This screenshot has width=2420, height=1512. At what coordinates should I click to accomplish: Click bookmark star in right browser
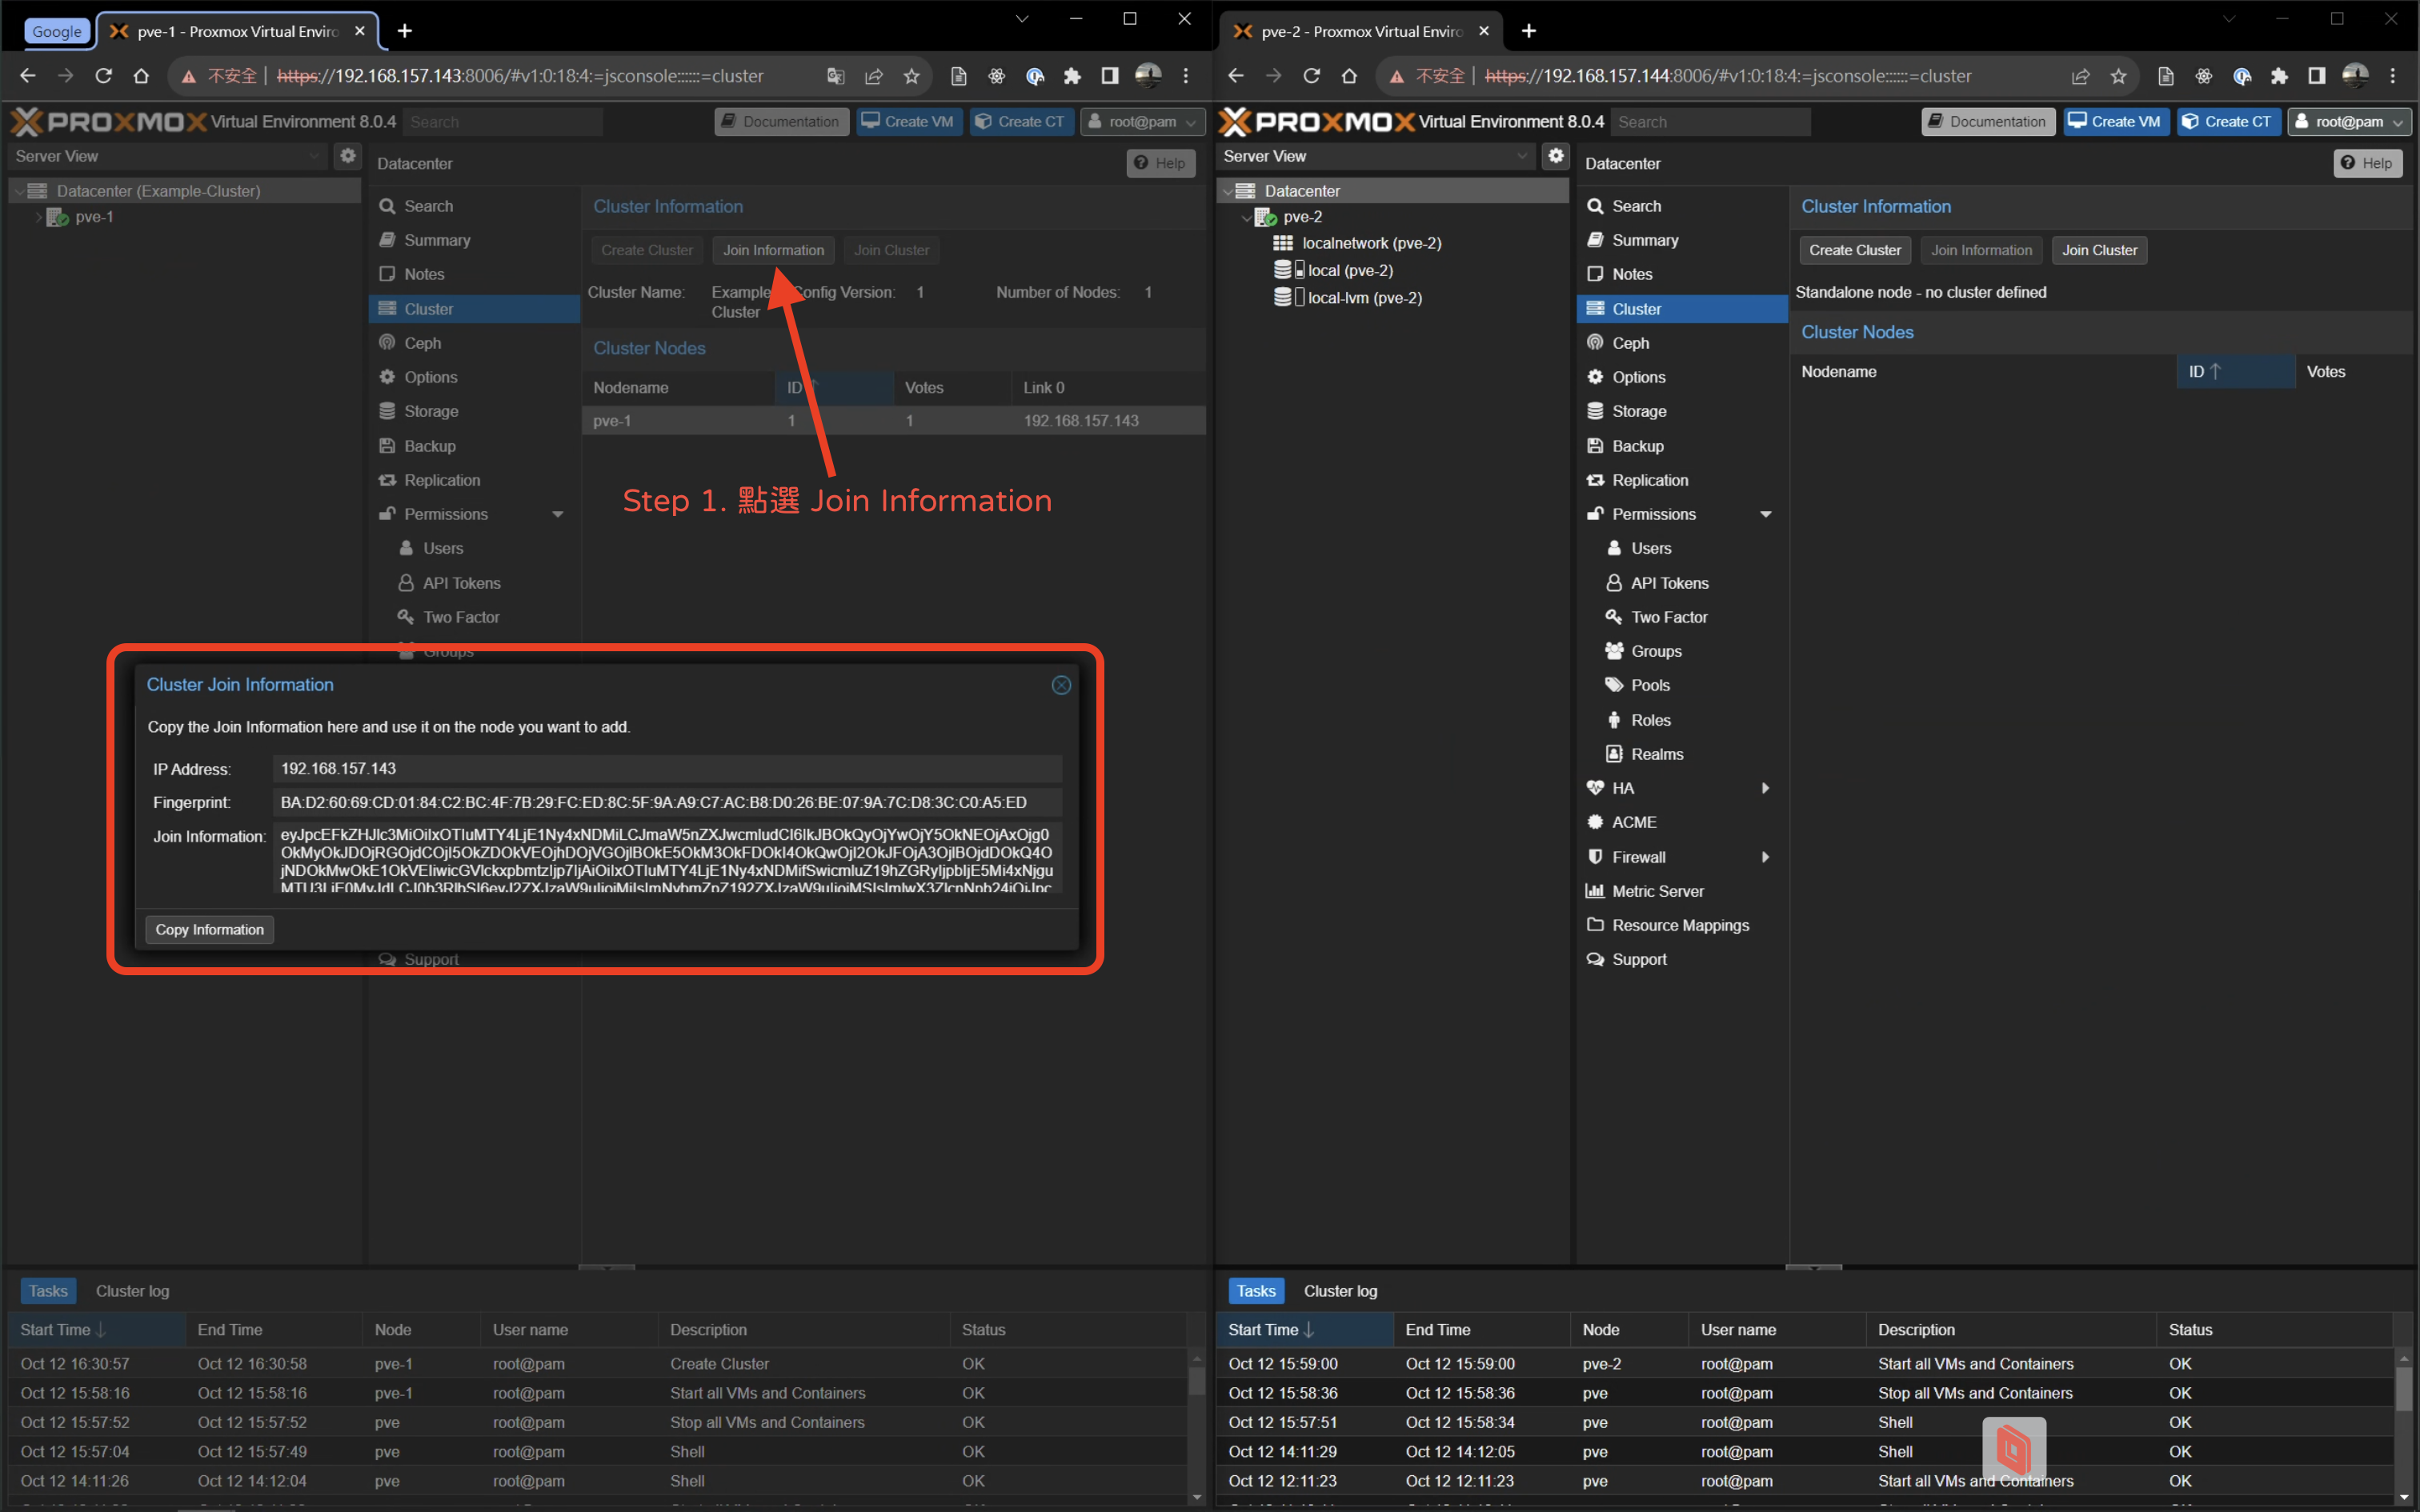point(2118,76)
